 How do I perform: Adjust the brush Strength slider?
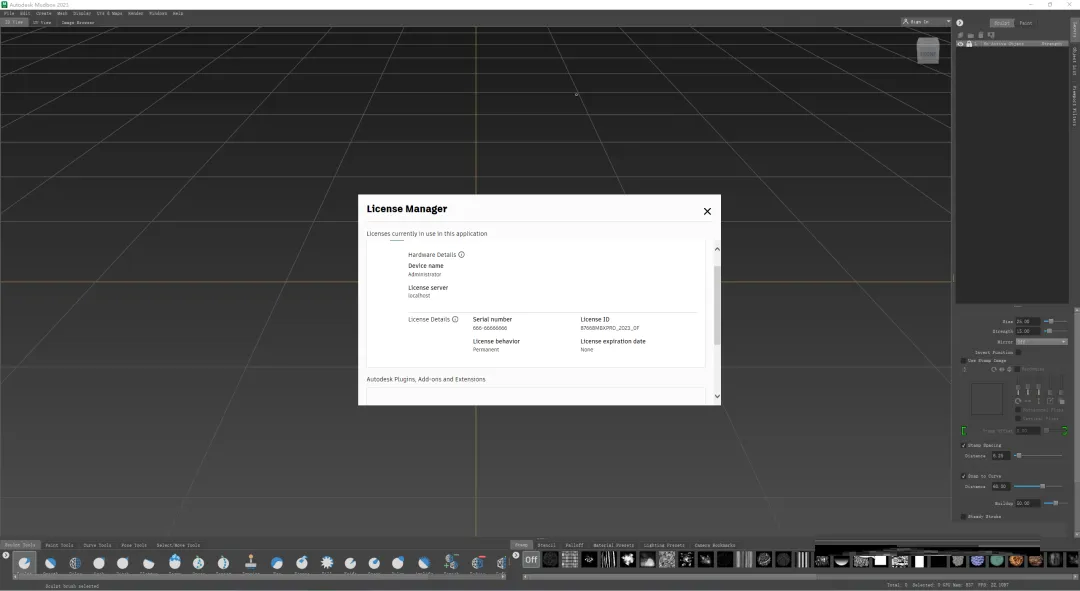point(1055,331)
